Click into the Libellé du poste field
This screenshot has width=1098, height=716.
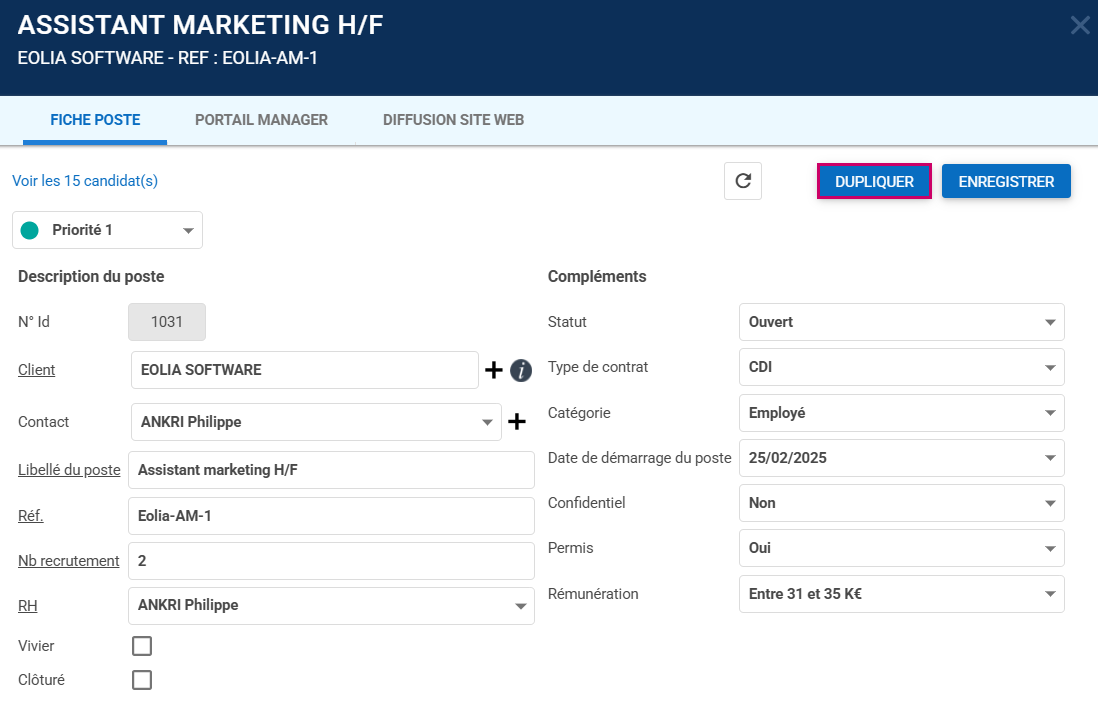[331, 470]
